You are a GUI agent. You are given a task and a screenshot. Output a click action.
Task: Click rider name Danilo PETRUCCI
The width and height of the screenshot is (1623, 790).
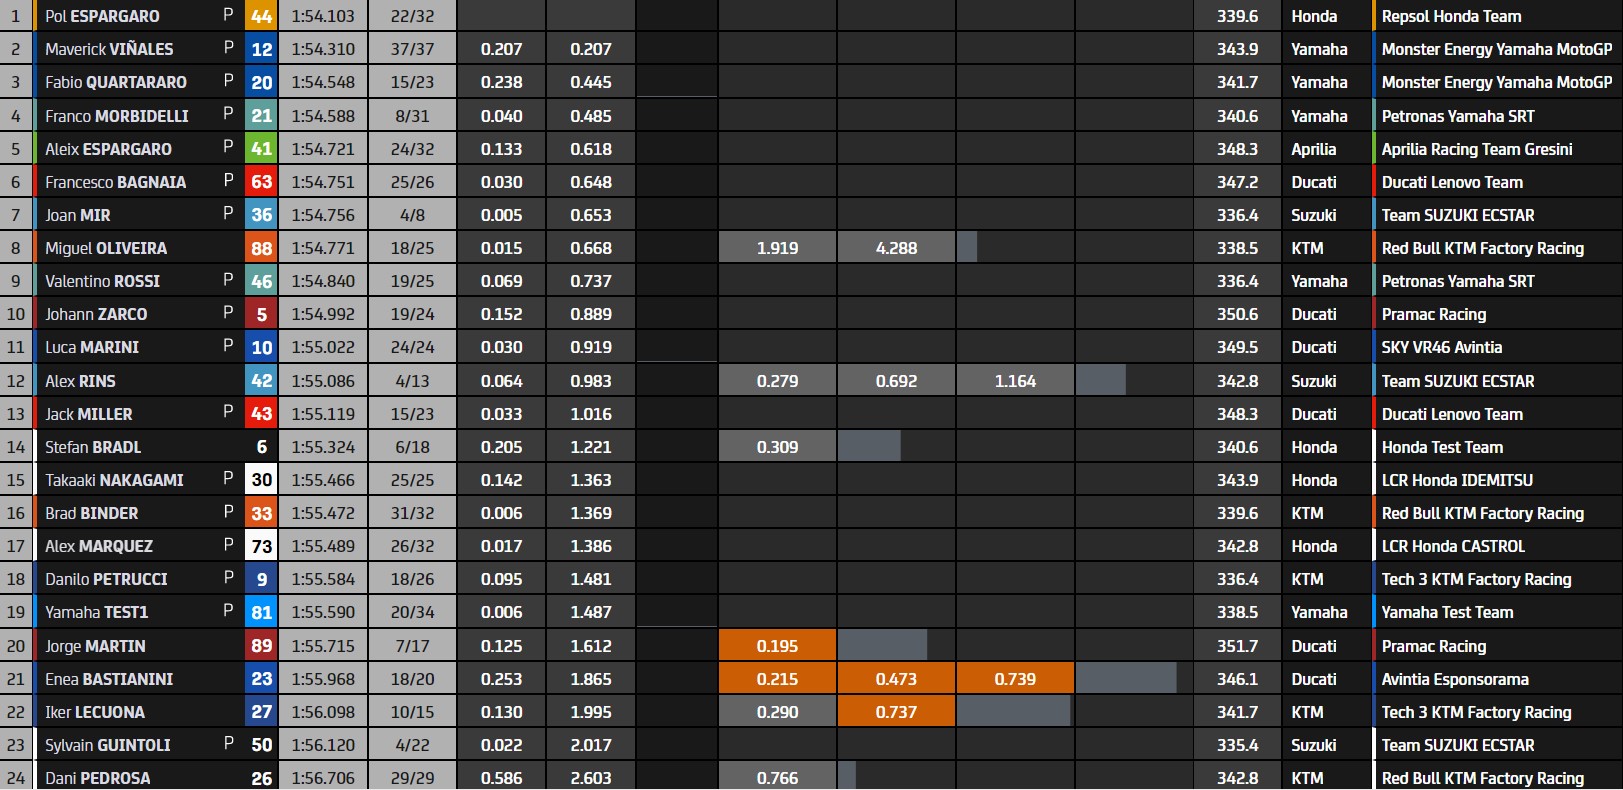click(x=106, y=579)
